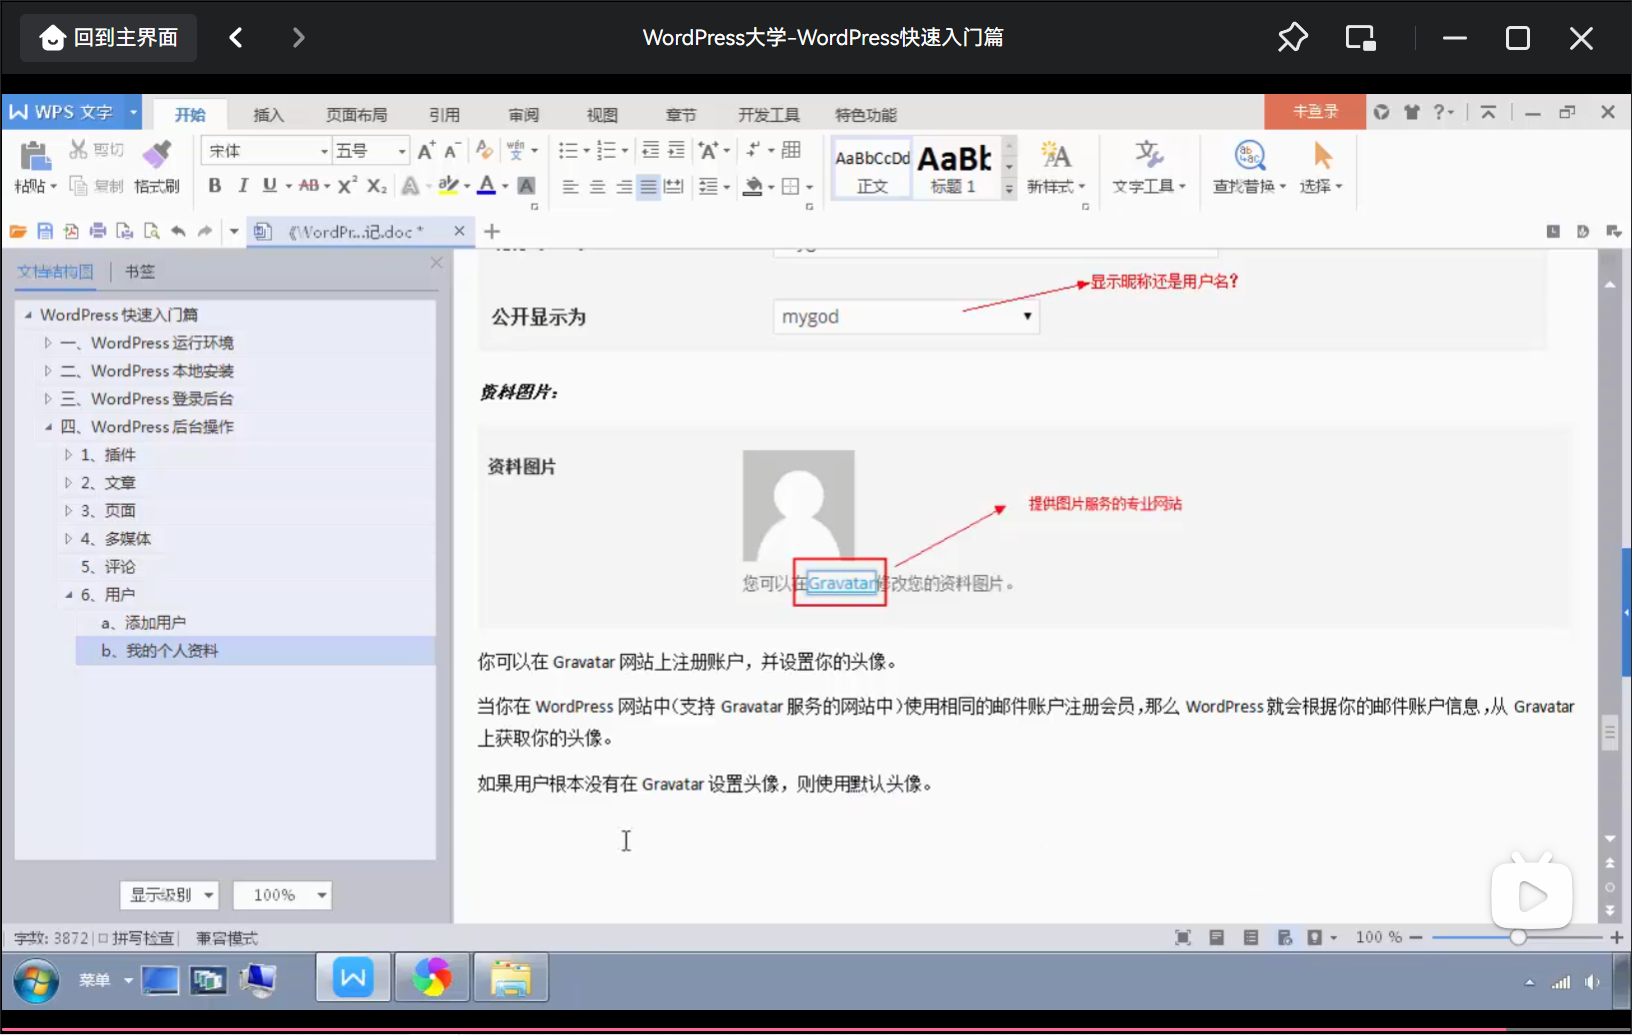
Task: Open the 审阅 ribbon tab
Action: [x=523, y=115]
